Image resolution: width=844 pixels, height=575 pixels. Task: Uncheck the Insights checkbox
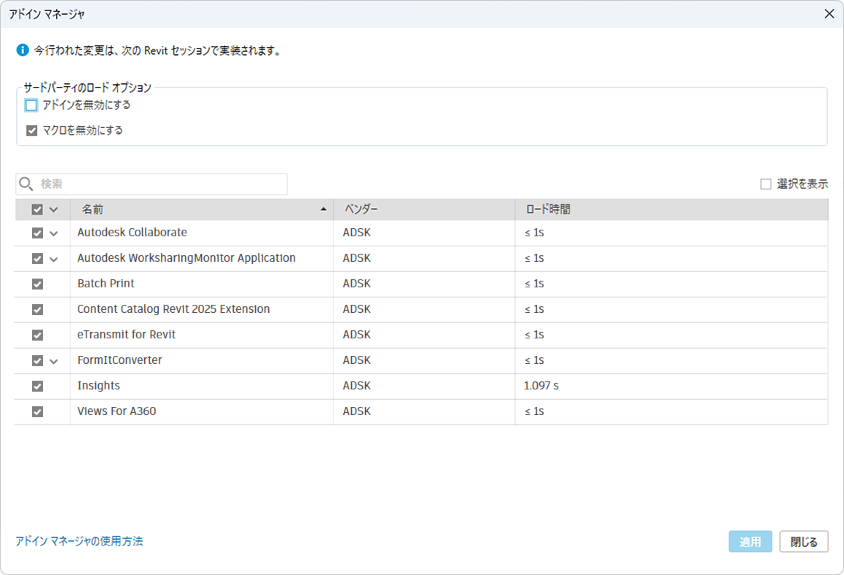tap(37, 386)
